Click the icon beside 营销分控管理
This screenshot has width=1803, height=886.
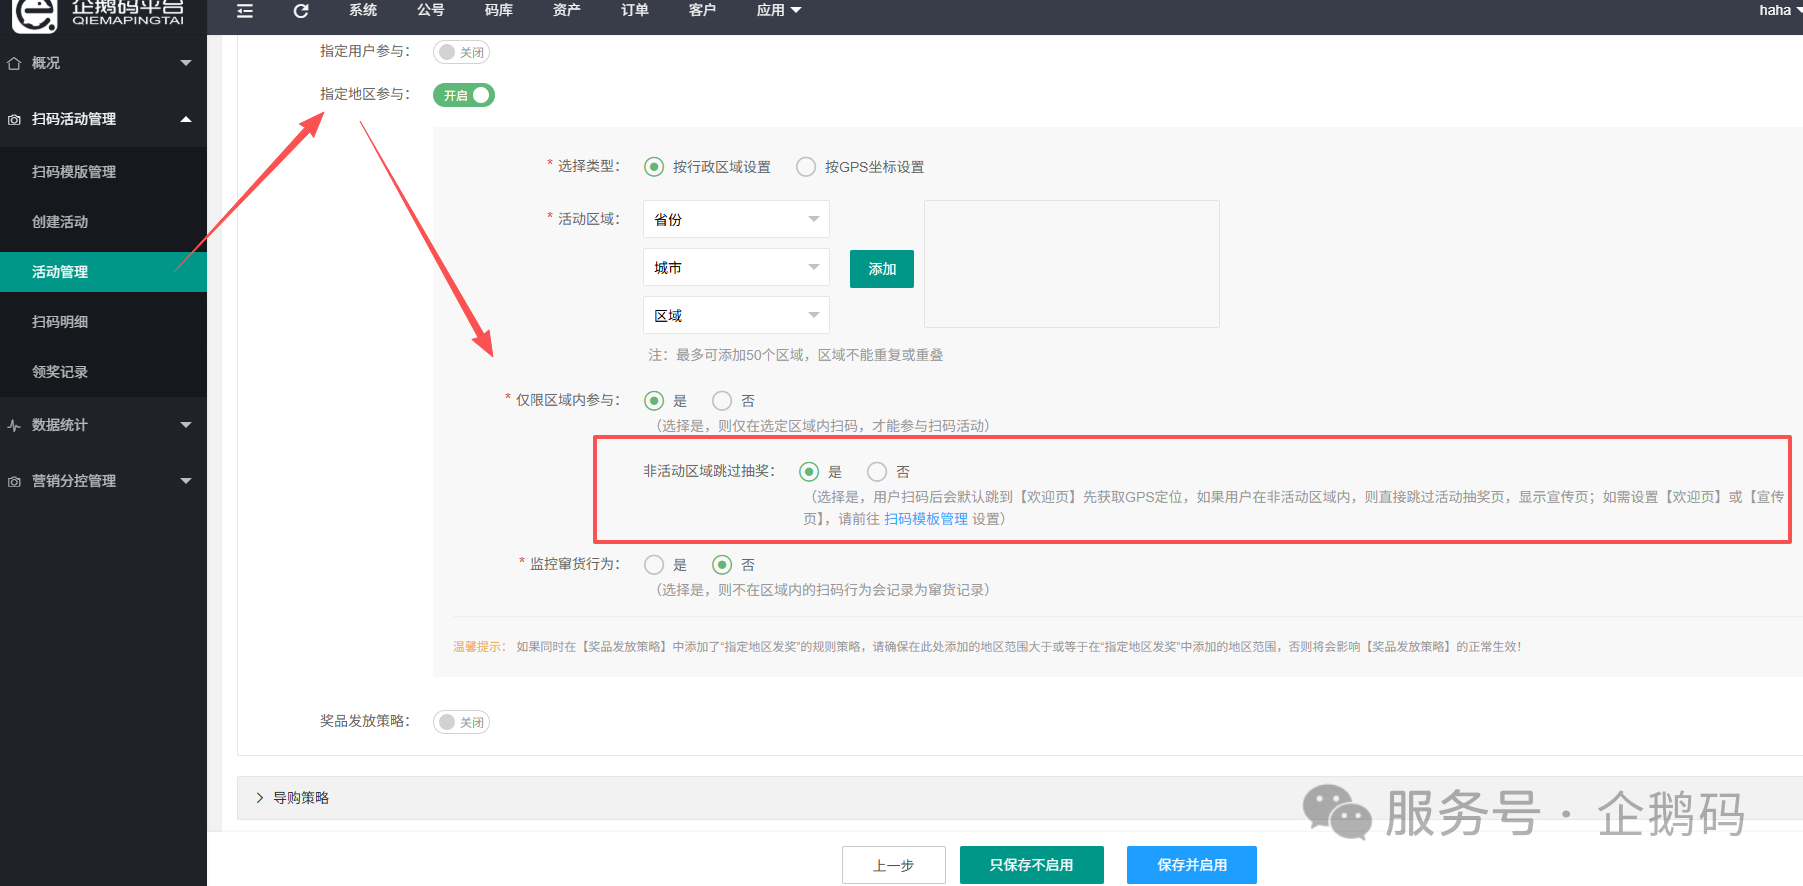tap(14, 481)
